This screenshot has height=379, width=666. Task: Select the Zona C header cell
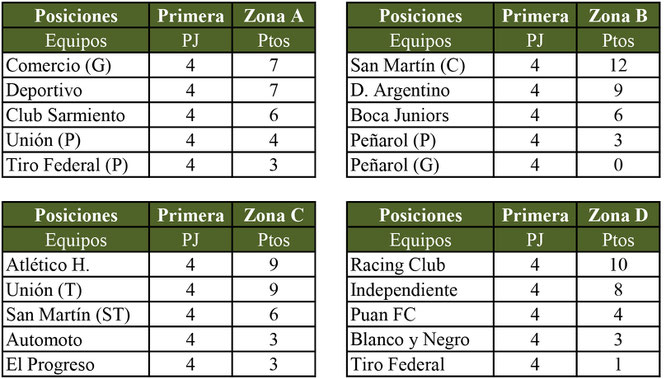pos(274,215)
